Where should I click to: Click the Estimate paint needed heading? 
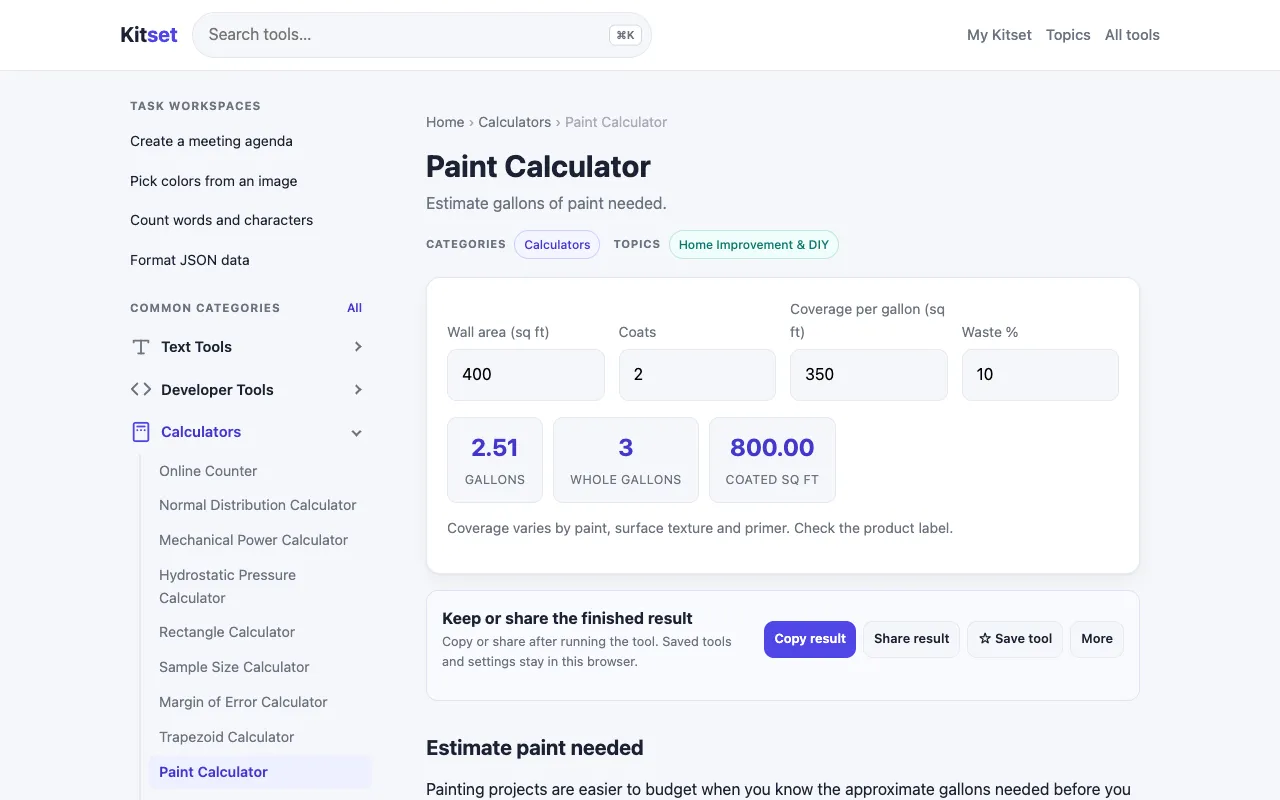(x=535, y=748)
